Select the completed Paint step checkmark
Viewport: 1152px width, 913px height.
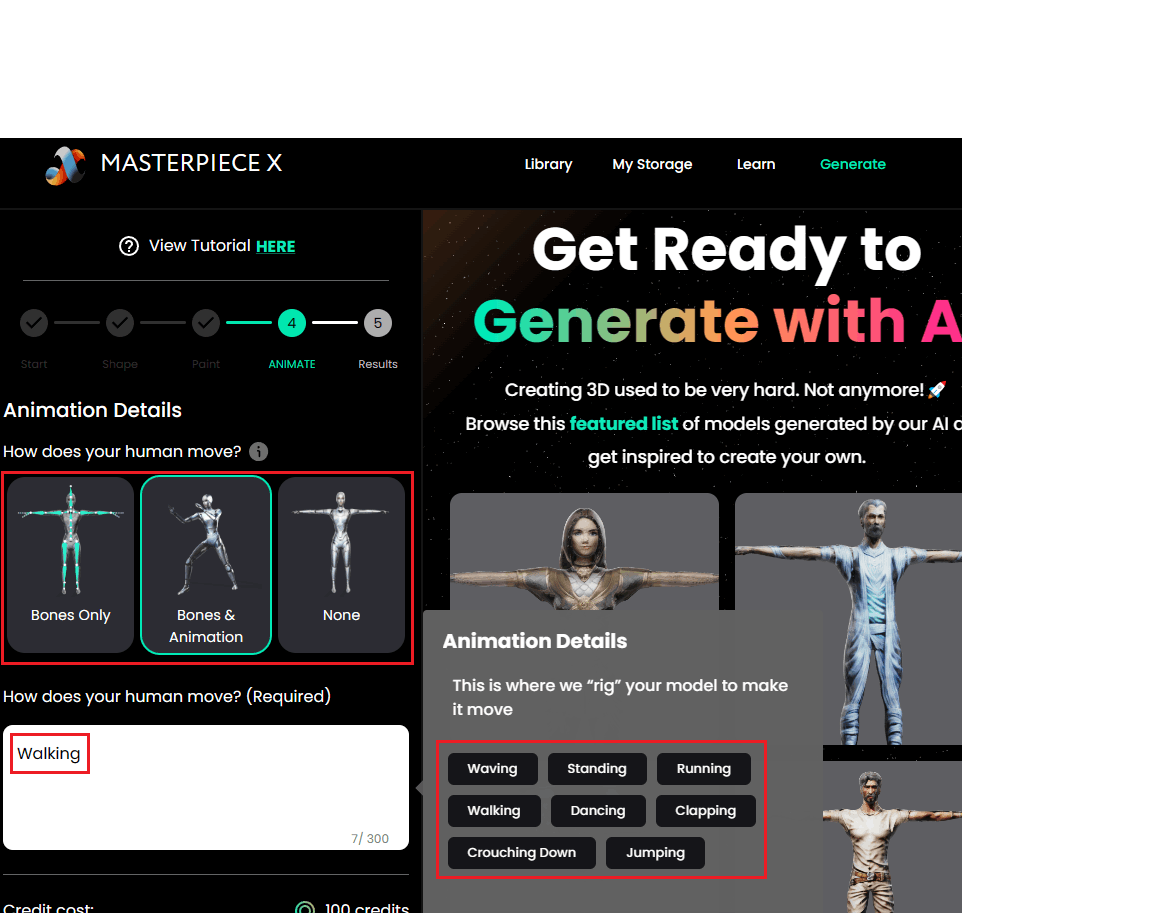[x=206, y=323]
